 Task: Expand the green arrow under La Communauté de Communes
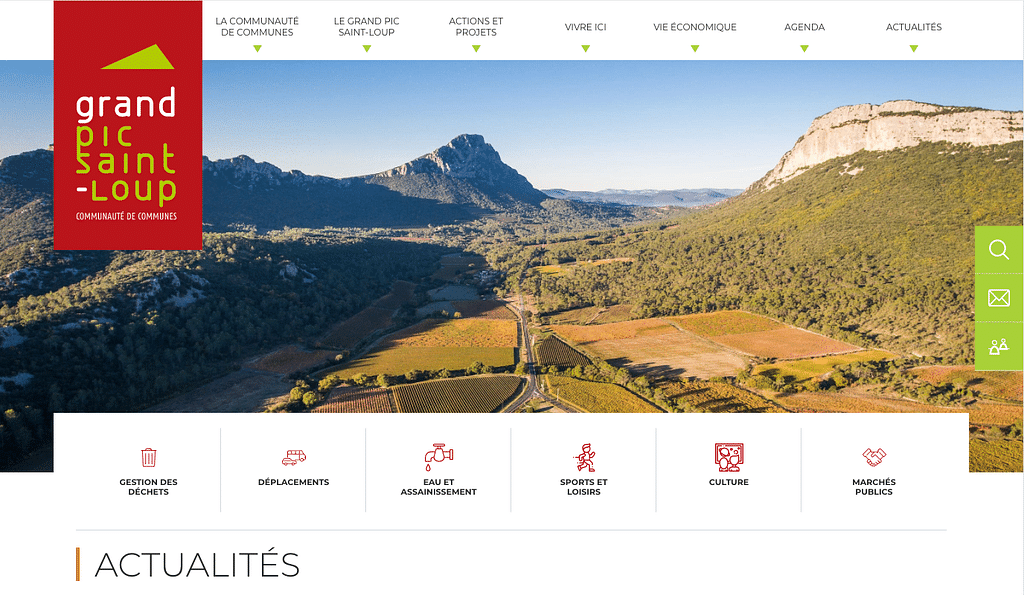[x=257, y=48]
